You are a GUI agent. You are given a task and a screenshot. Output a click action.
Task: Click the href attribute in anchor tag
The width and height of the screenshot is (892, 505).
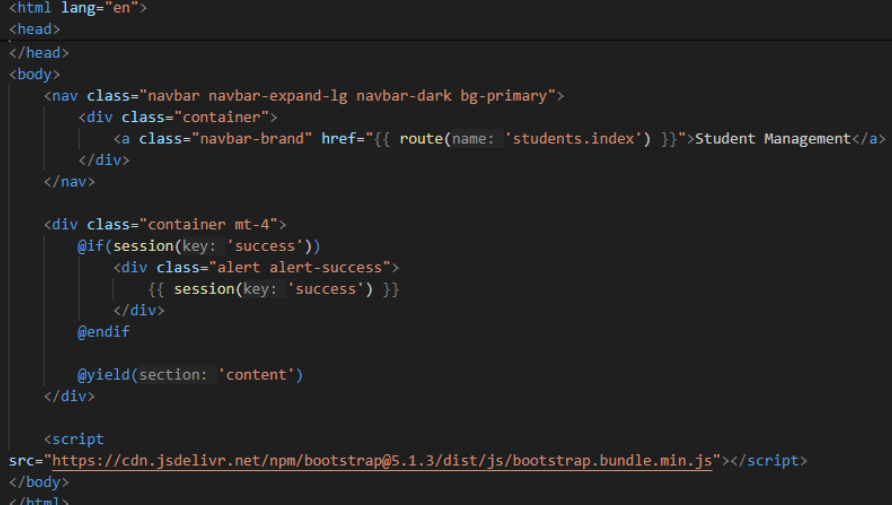338,139
